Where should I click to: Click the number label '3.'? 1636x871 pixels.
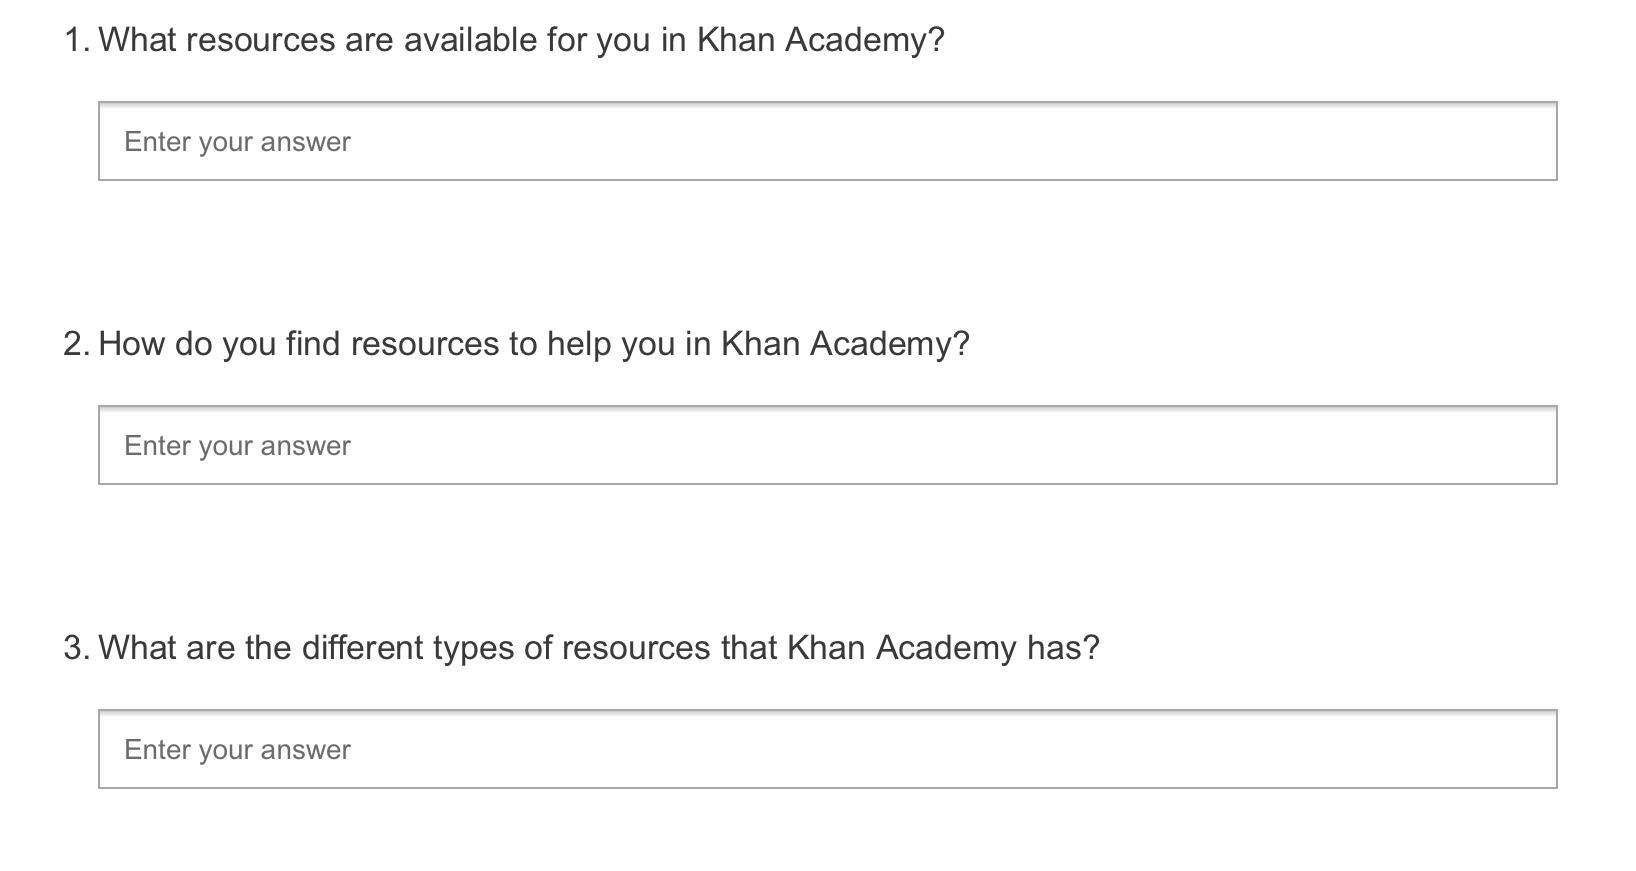tap(77, 648)
